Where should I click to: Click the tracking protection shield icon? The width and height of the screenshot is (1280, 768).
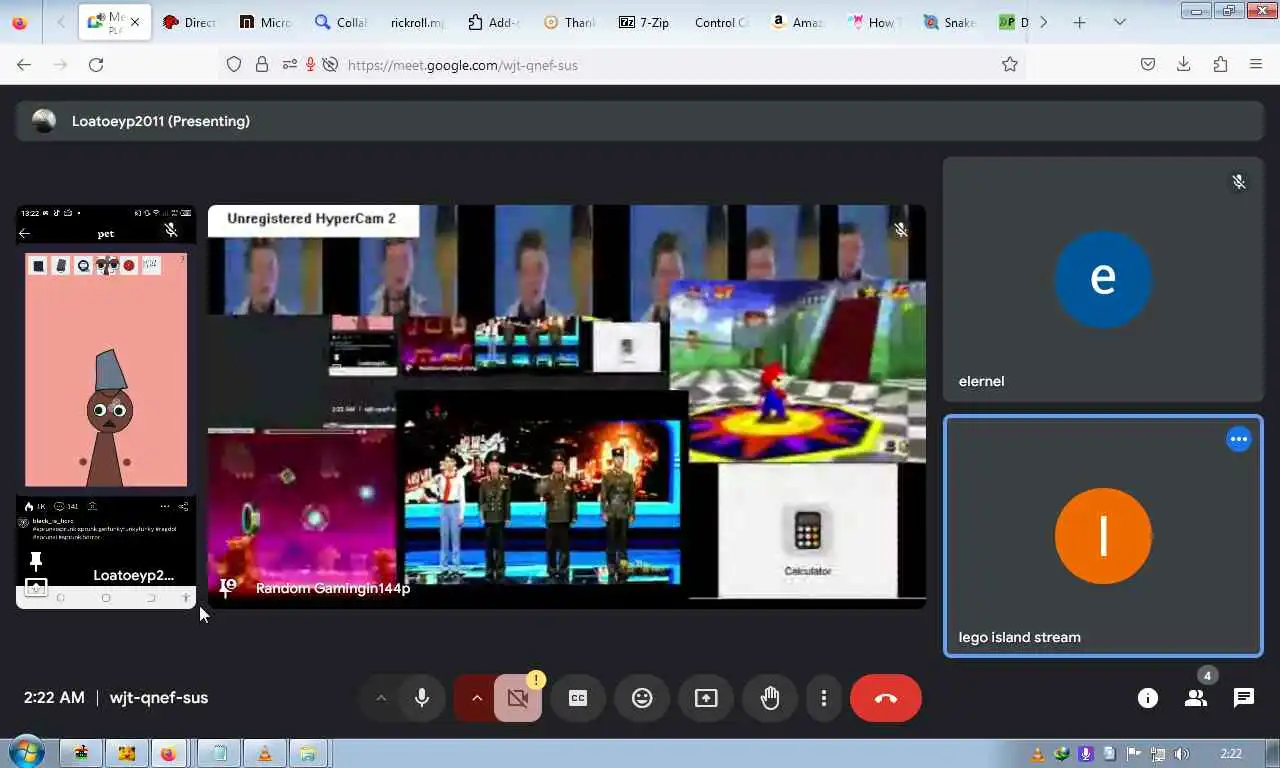click(234, 64)
